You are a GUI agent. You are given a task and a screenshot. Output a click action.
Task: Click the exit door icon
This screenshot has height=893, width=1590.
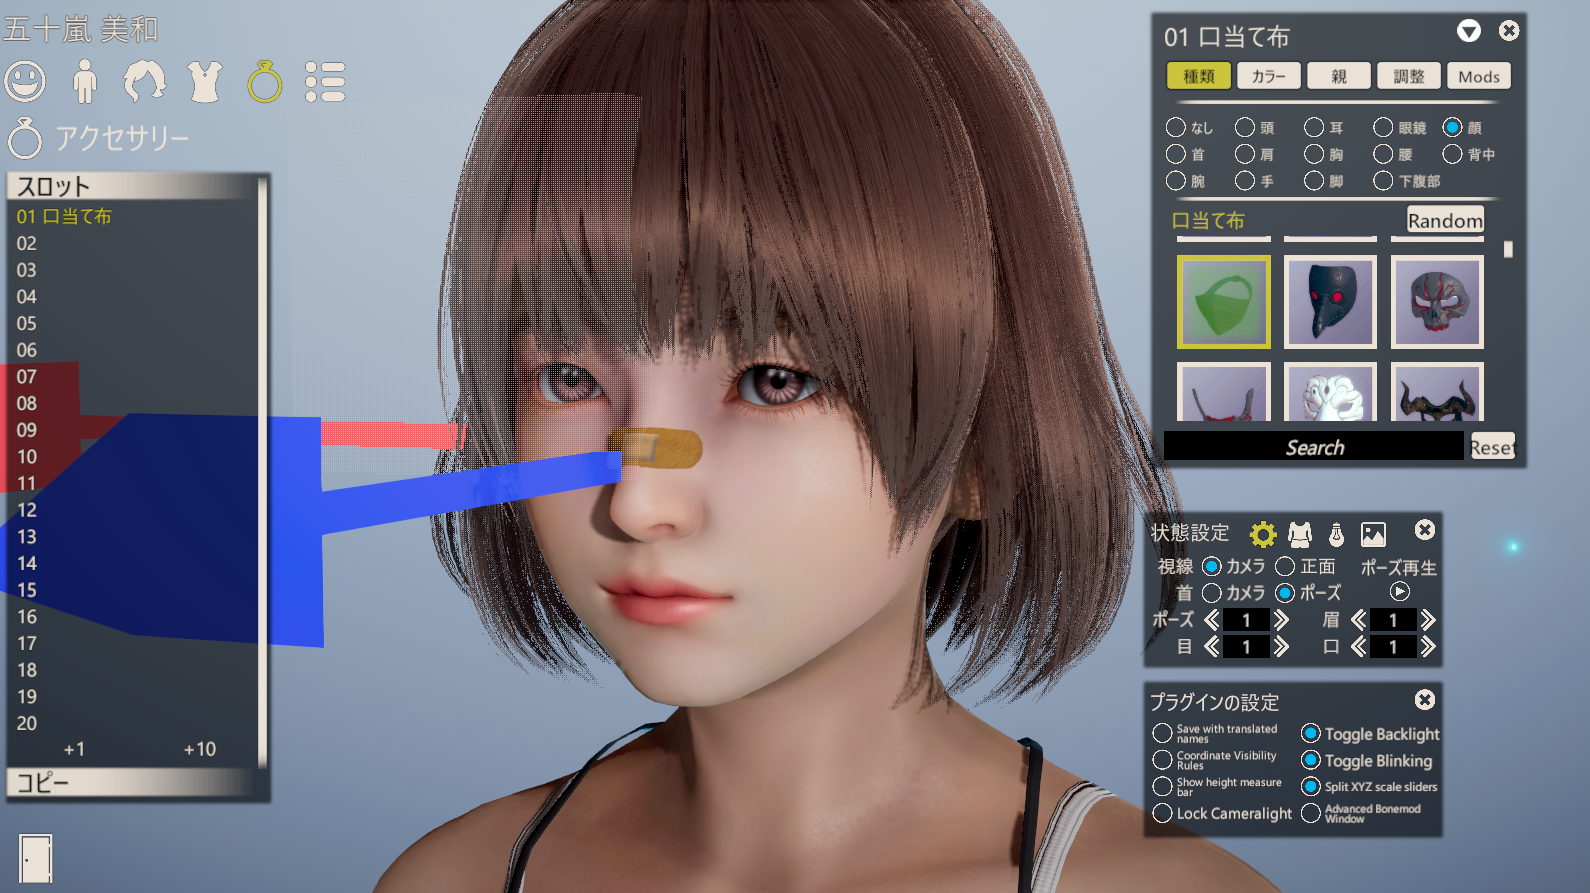(35, 858)
